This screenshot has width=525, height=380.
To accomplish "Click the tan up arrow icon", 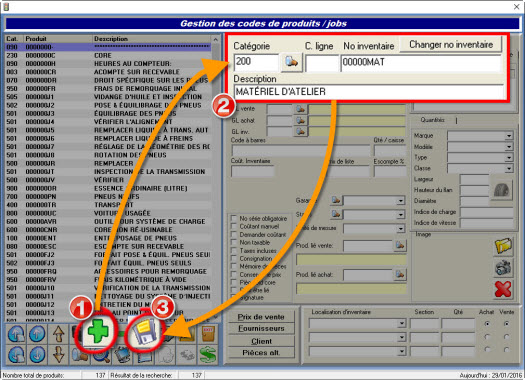I will pos(59,334).
